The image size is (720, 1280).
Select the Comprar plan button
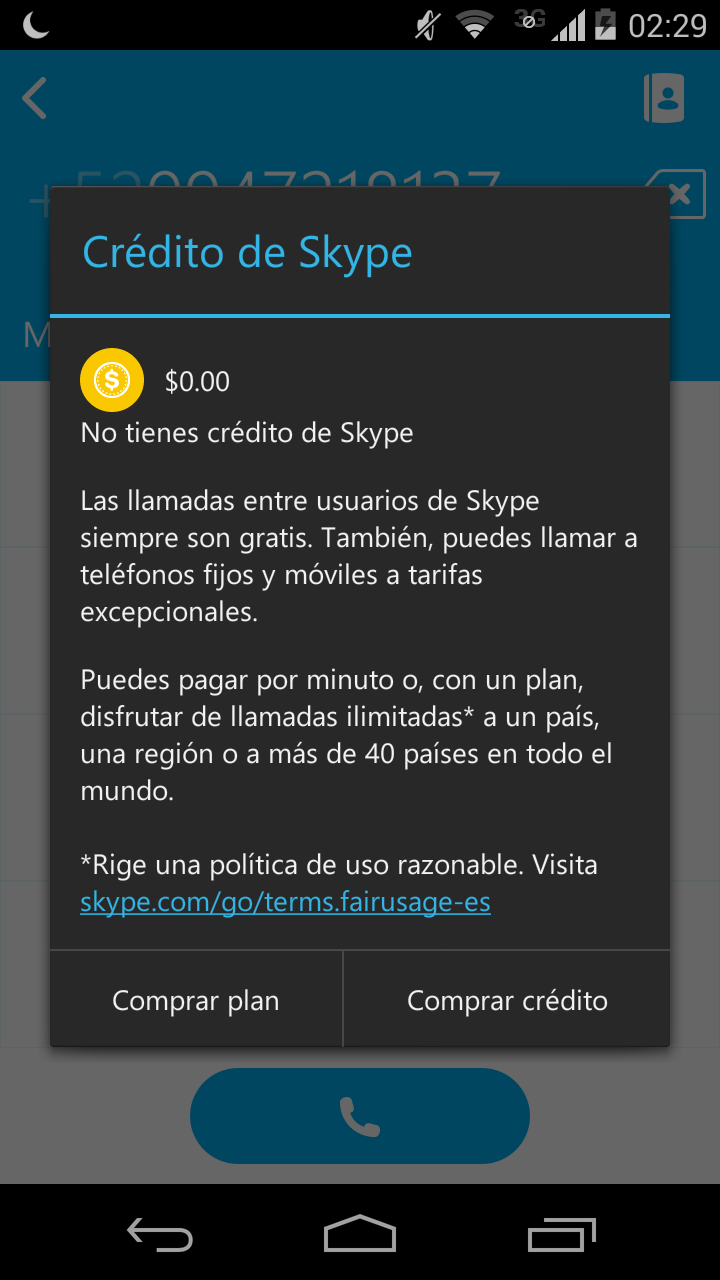pyautogui.click(x=196, y=1000)
